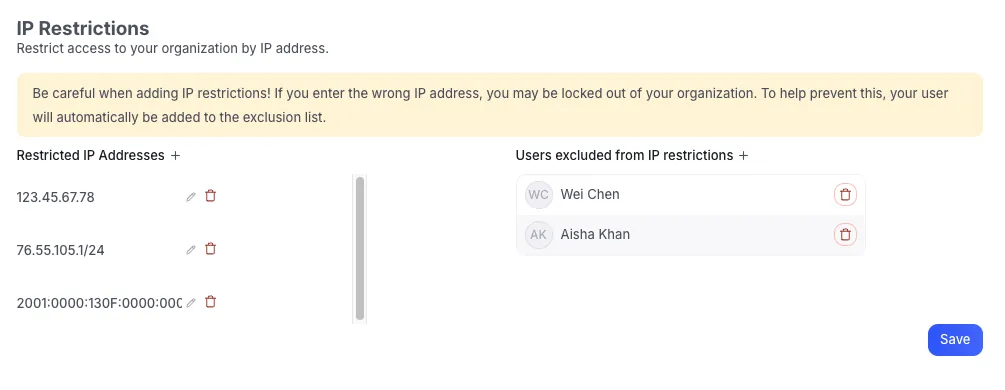Screen dimensions: 1005x390
Task: Edit the 76.55.105.1/24 IP entry
Action: [x=190, y=250]
